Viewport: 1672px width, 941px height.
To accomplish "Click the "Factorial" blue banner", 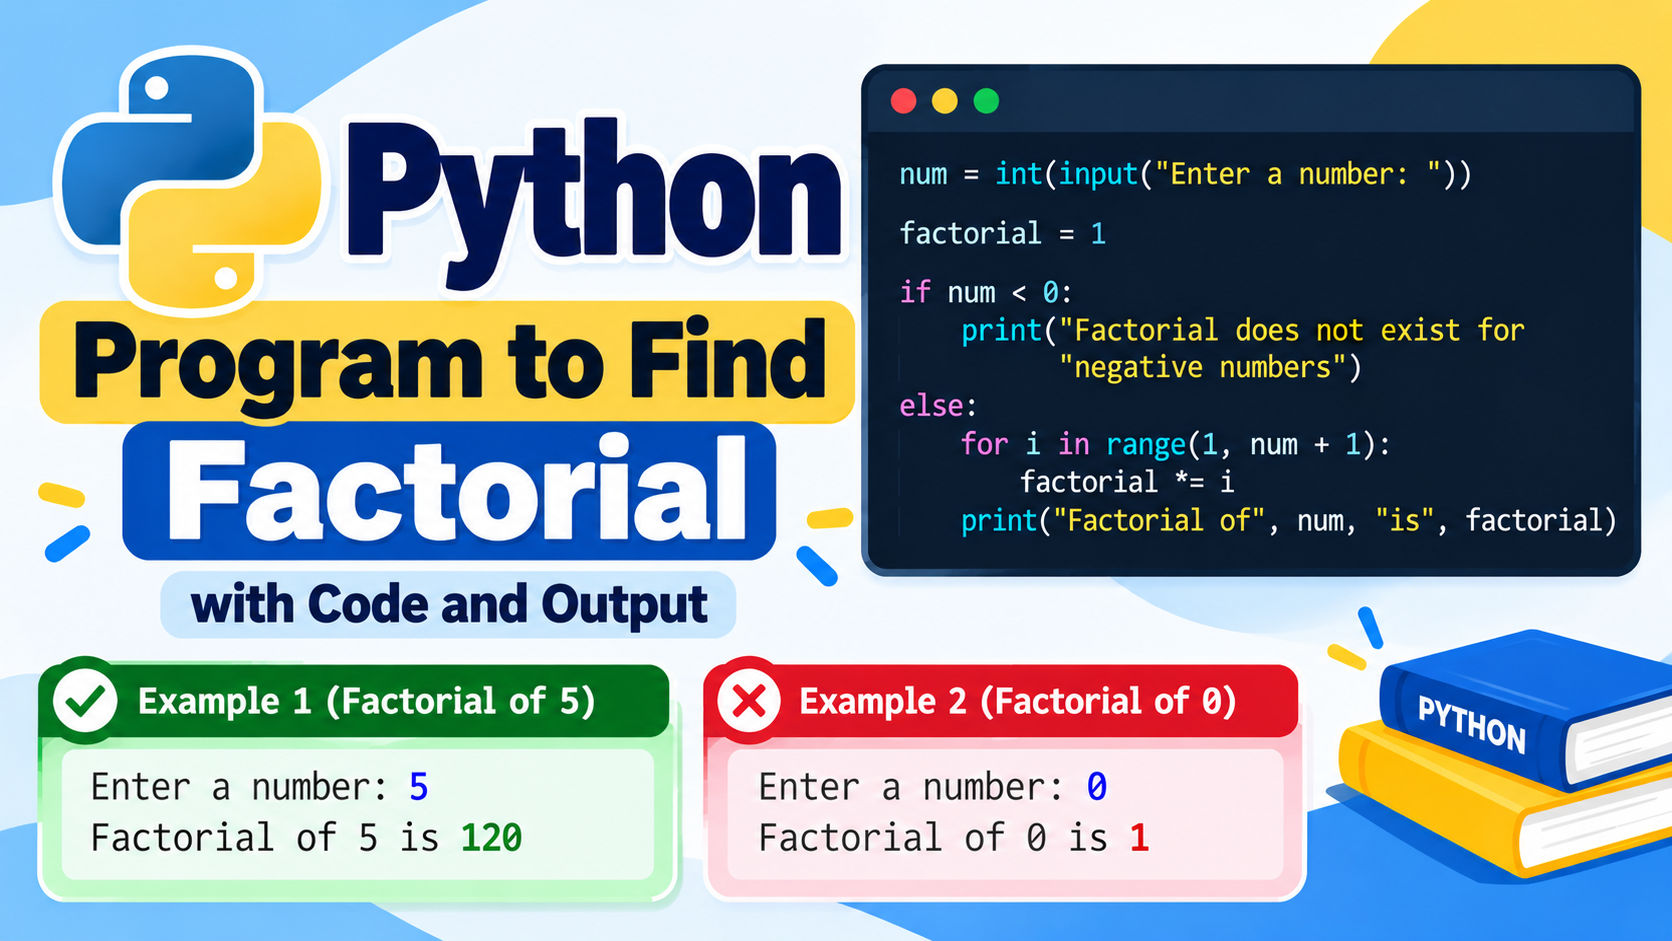I will (449, 490).
